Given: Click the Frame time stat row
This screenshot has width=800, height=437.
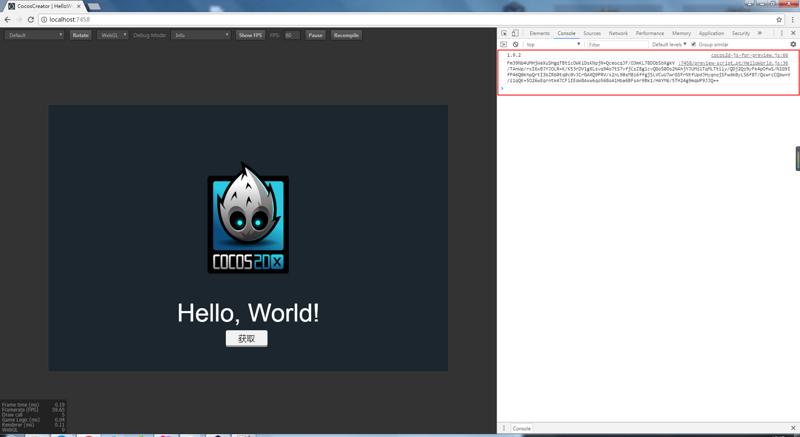Looking at the screenshot, I should [33, 404].
